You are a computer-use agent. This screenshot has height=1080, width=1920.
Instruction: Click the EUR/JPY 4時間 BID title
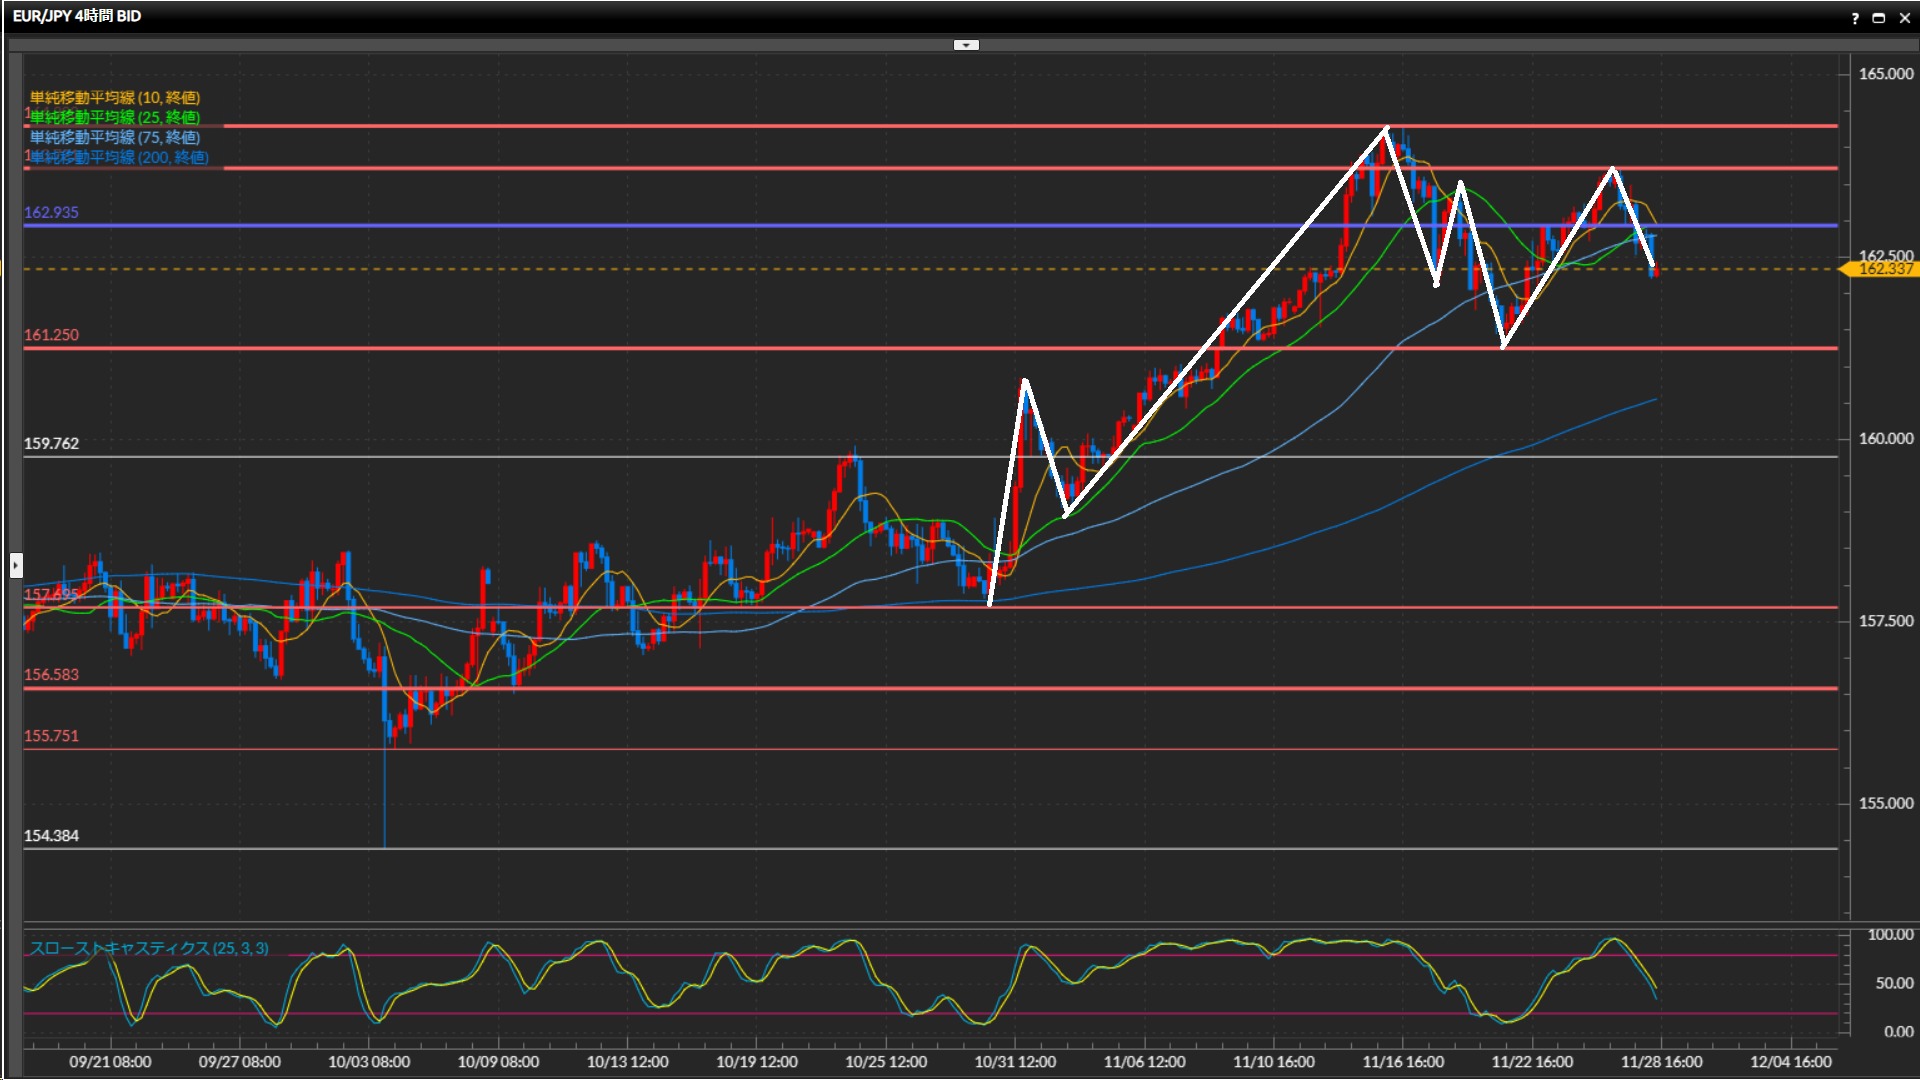click(77, 16)
